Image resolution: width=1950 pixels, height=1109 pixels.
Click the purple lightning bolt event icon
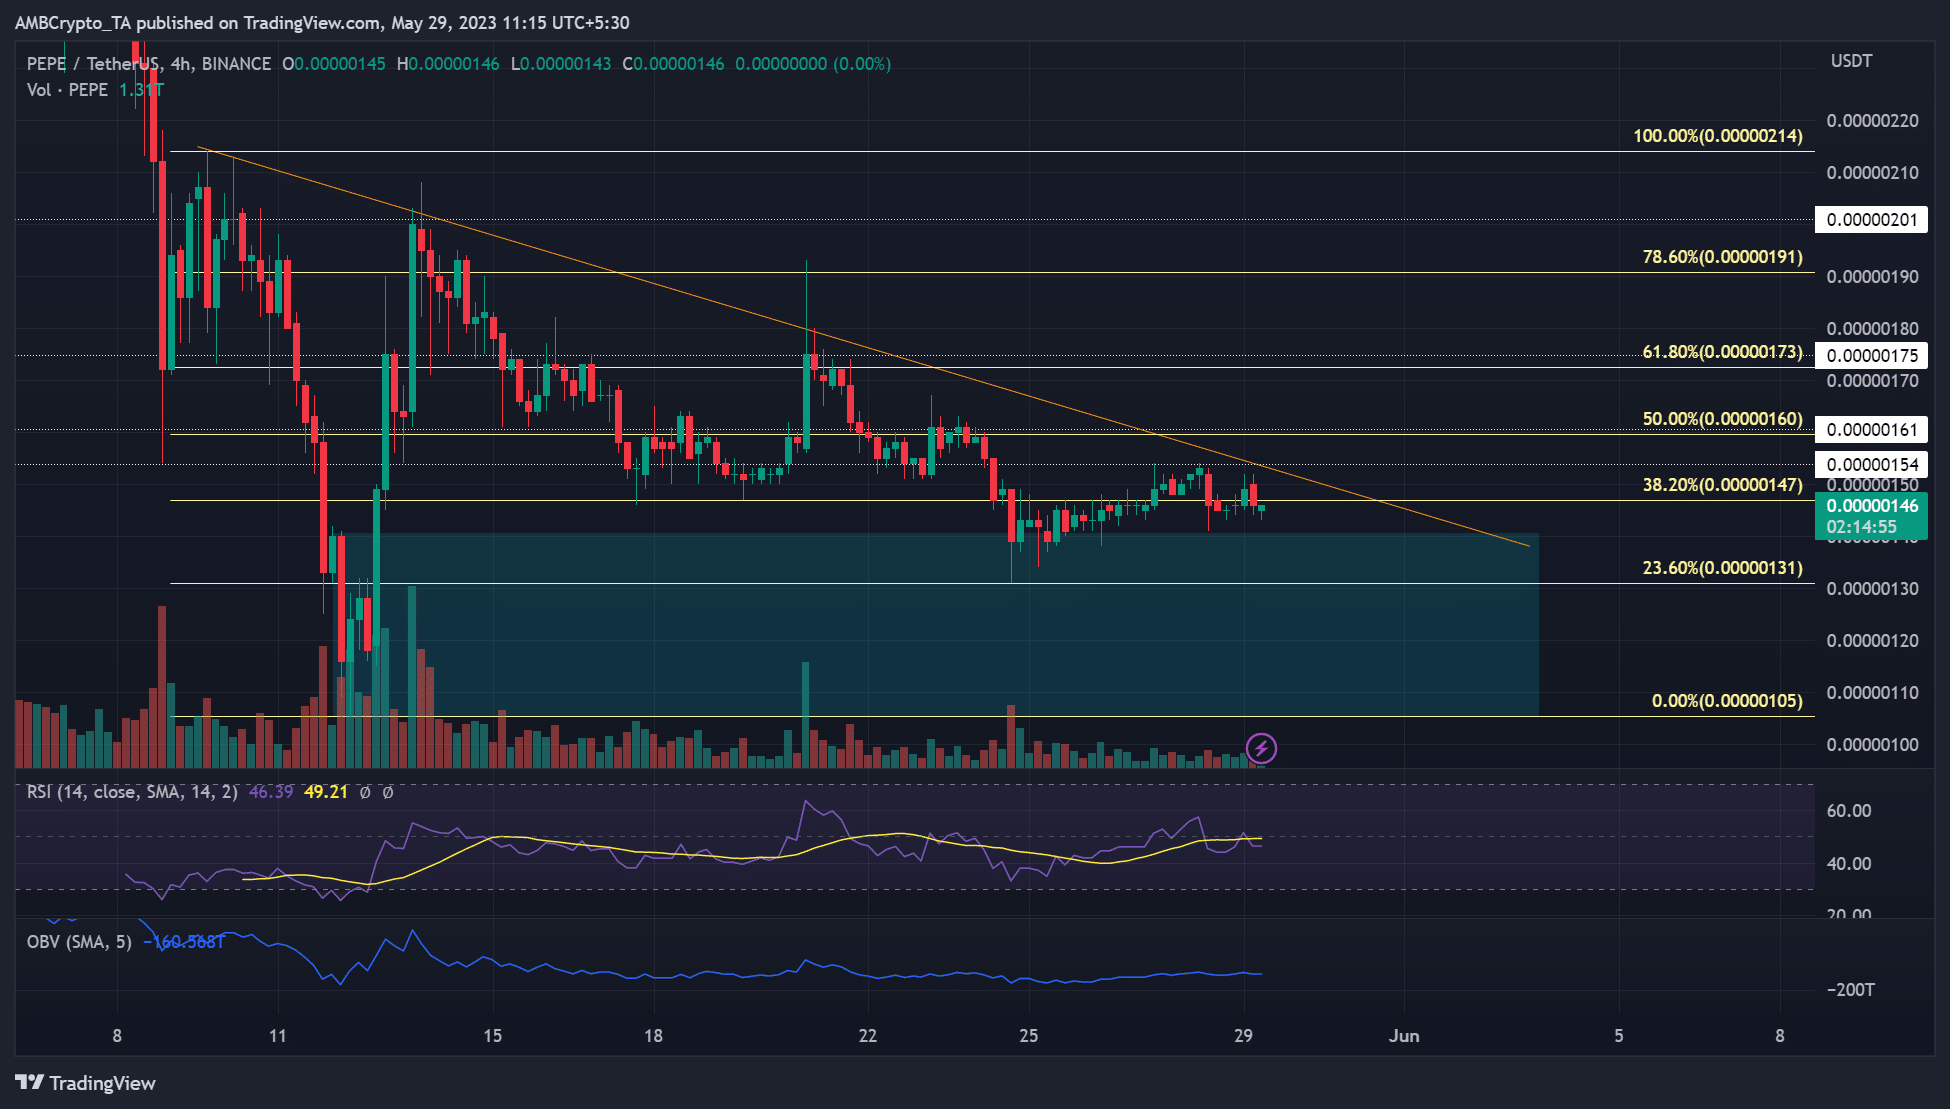coord(1261,747)
